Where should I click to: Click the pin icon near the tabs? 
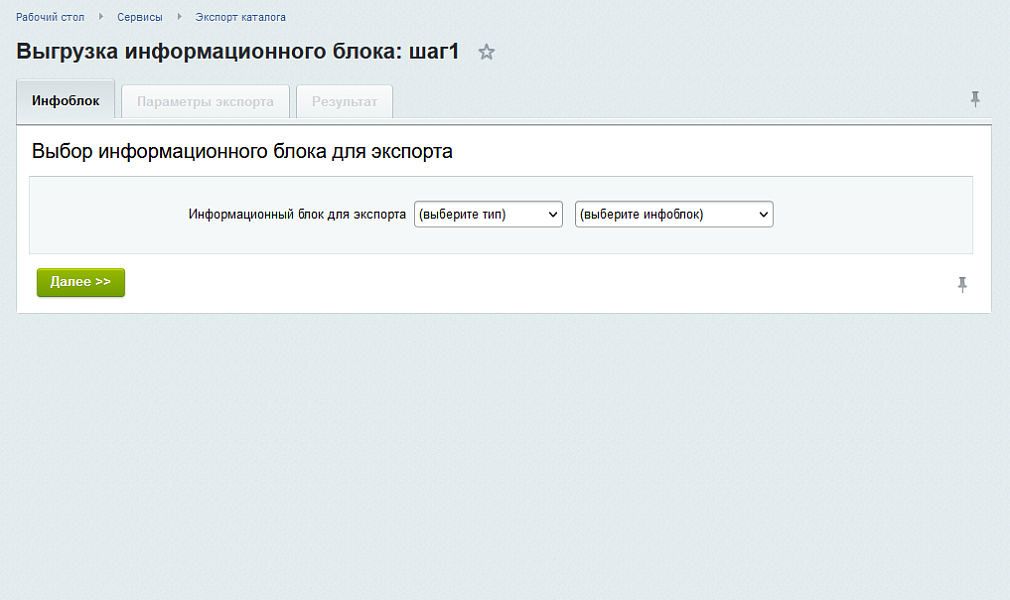click(x=975, y=99)
